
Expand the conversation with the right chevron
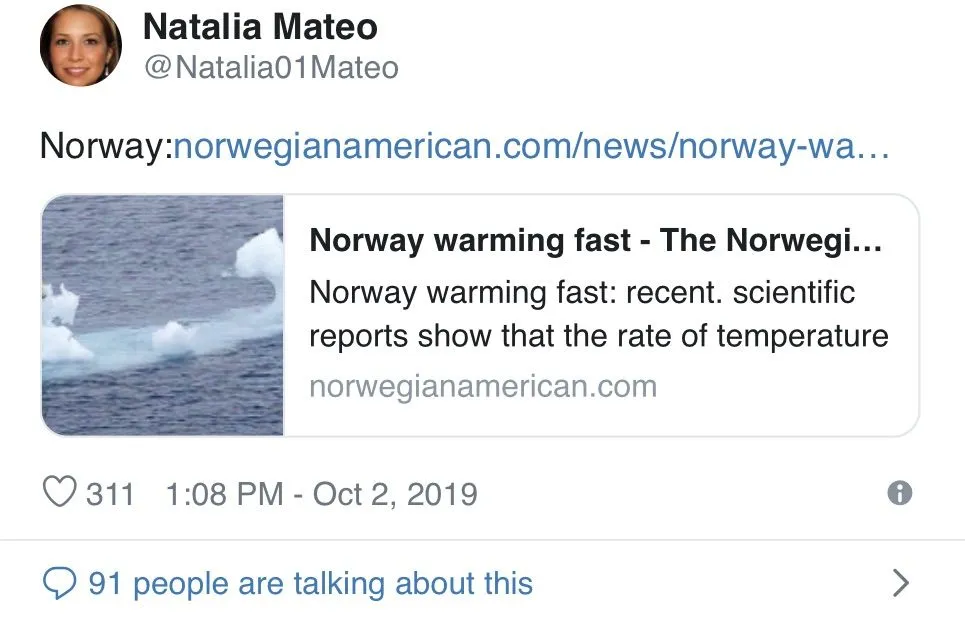point(900,583)
